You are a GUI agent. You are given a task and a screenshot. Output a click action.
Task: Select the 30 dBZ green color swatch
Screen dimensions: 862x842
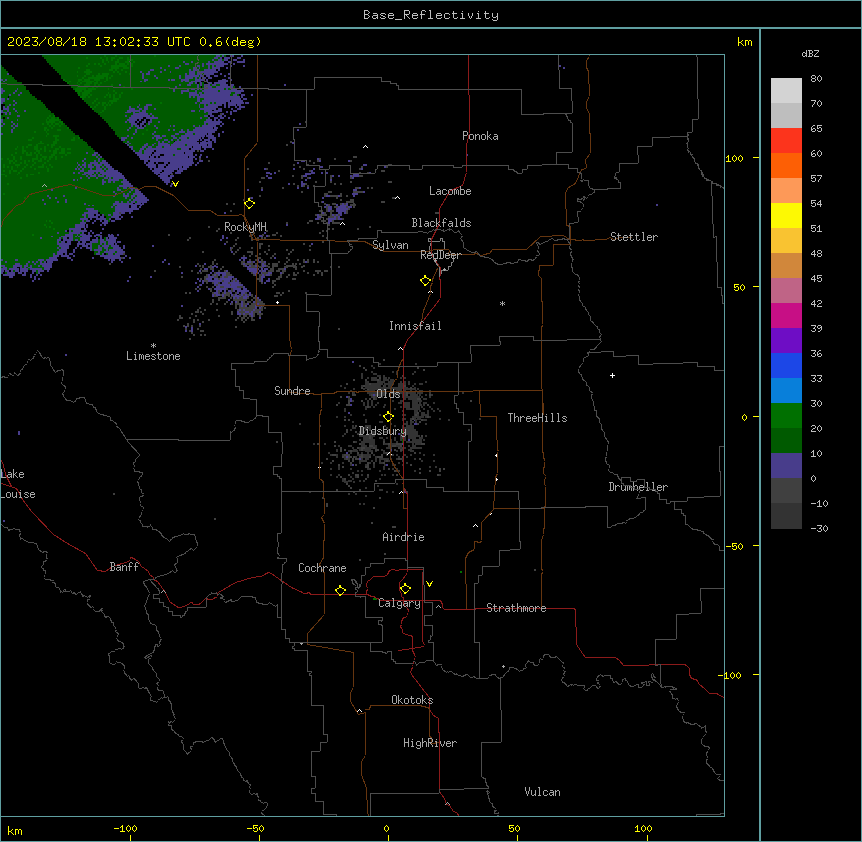786,416
